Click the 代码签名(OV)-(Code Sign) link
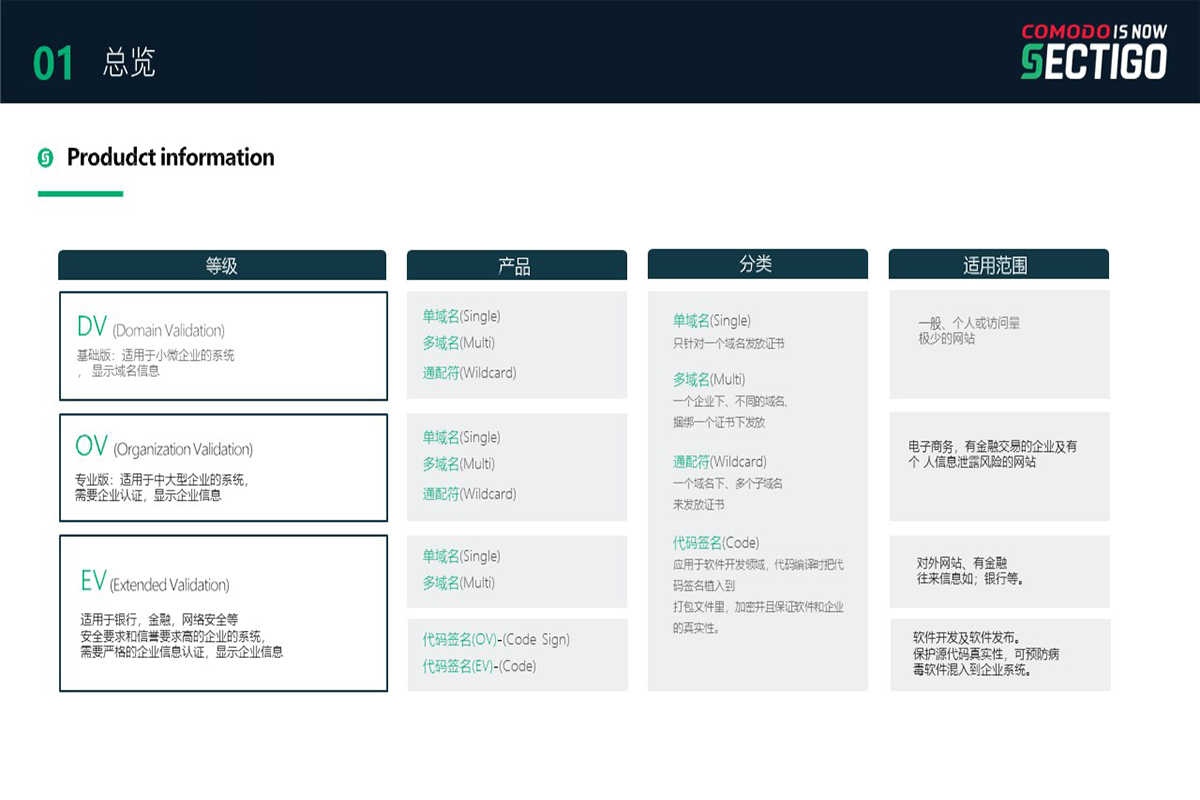Viewport: 1200px width, 800px height. [x=496, y=639]
